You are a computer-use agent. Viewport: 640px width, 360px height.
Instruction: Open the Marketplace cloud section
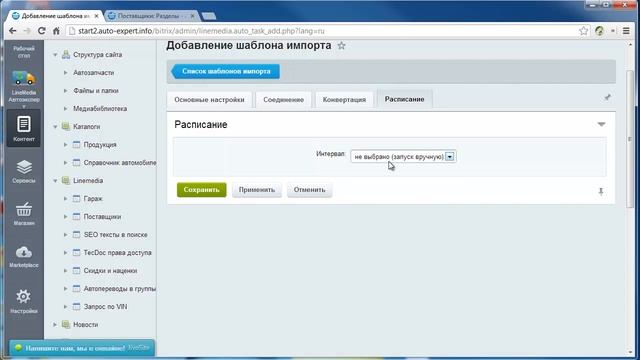(24, 257)
